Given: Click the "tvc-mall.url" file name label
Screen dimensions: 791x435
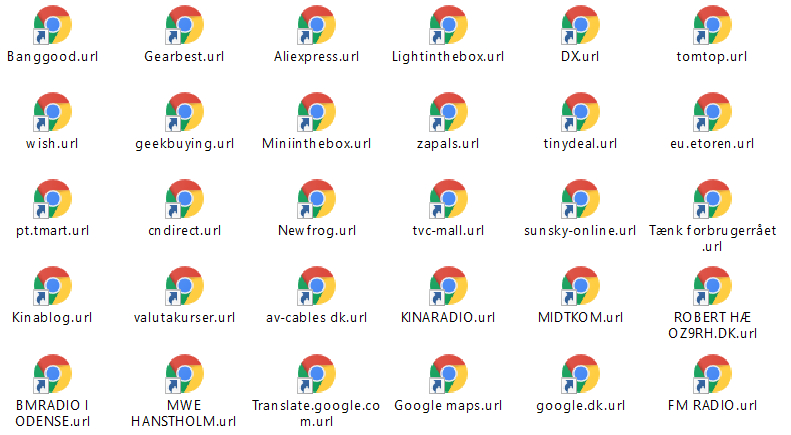Looking at the screenshot, I should 448,230.
